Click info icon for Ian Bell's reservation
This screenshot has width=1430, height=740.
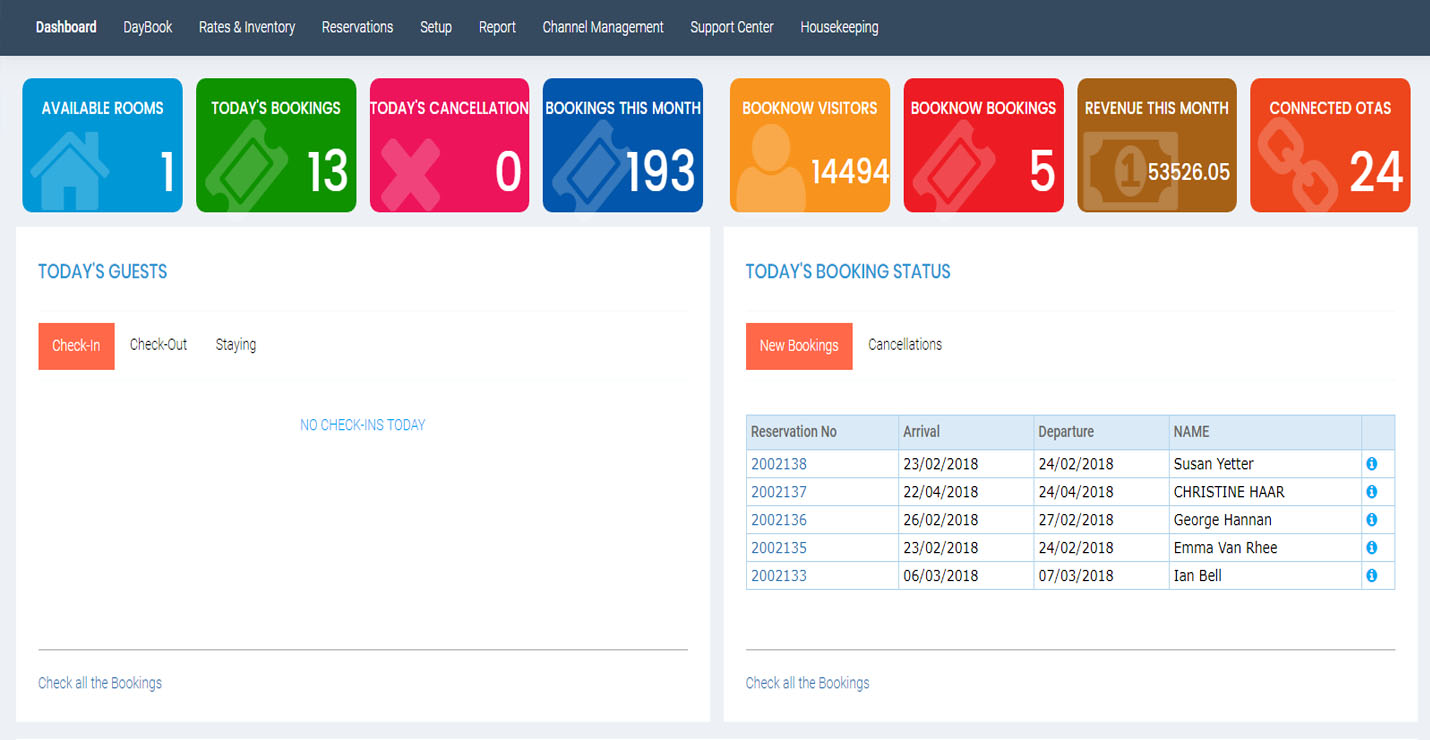tap(1371, 576)
